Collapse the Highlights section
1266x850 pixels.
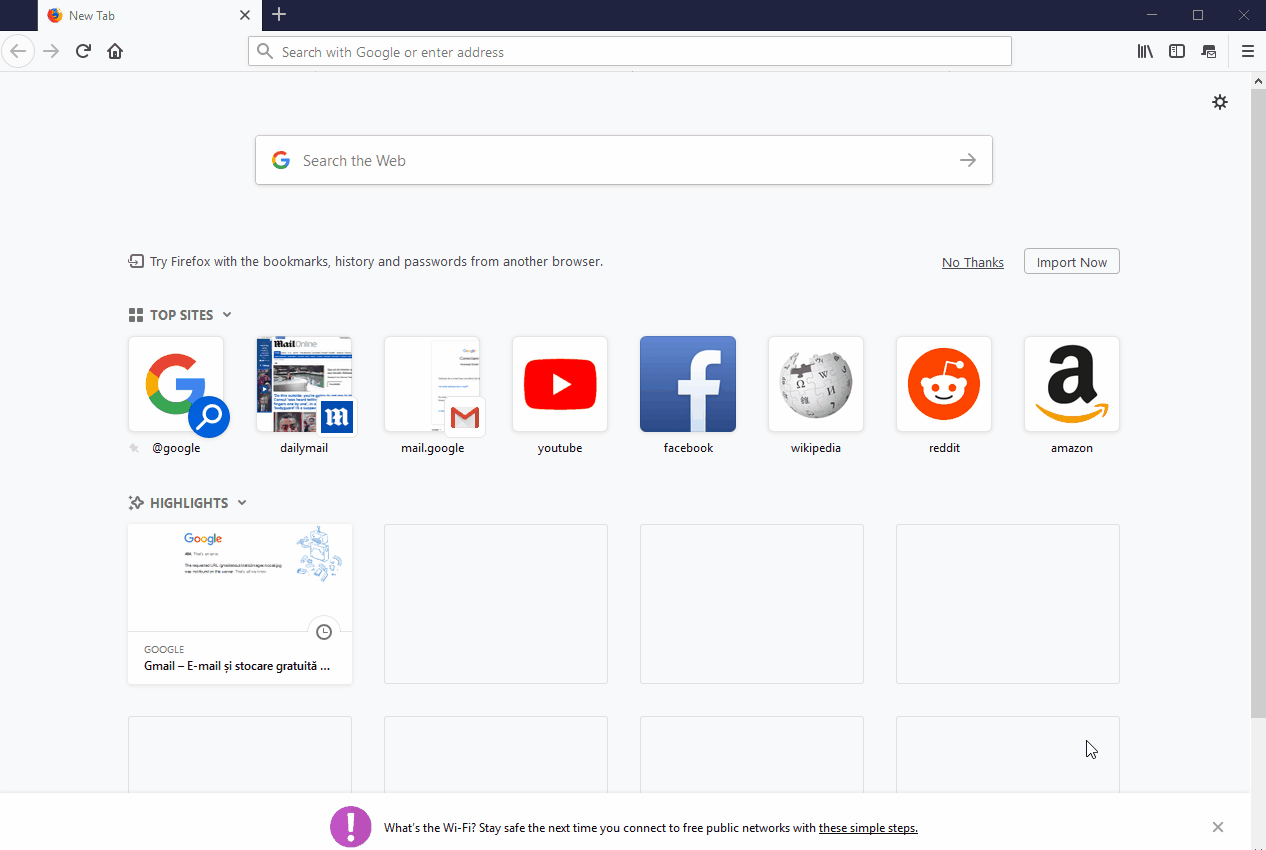(242, 503)
